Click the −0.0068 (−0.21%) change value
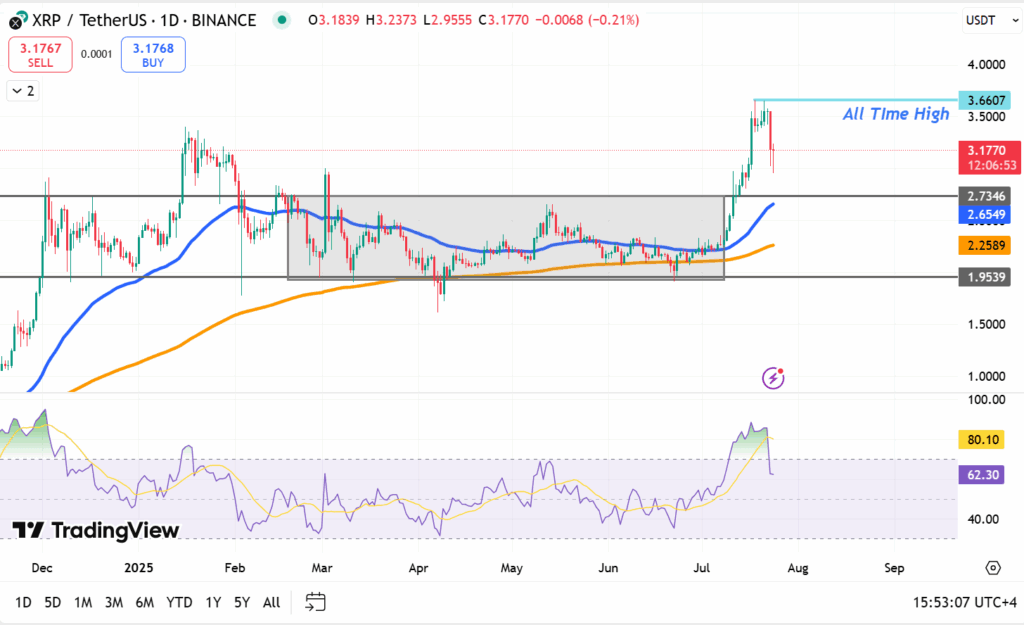This screenshot has height=625, width=1024. point(587,20)
